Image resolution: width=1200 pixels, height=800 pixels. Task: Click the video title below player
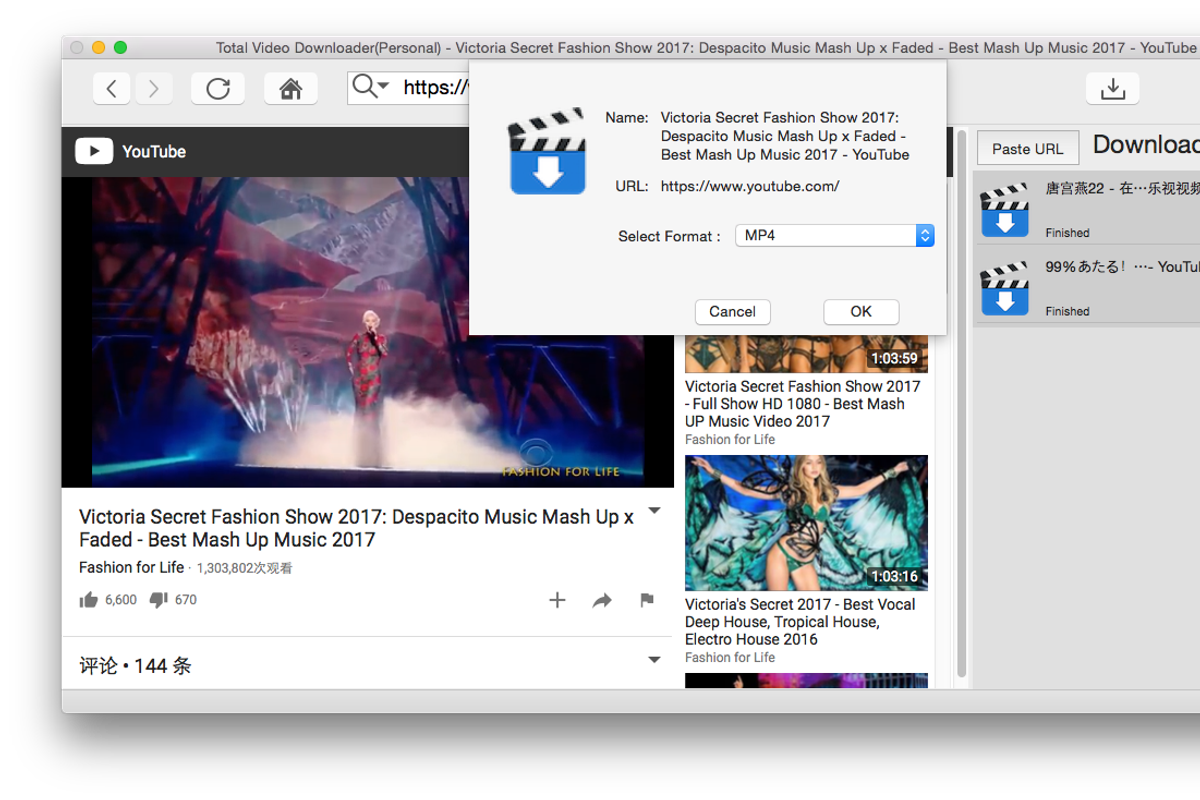[357, 528]
